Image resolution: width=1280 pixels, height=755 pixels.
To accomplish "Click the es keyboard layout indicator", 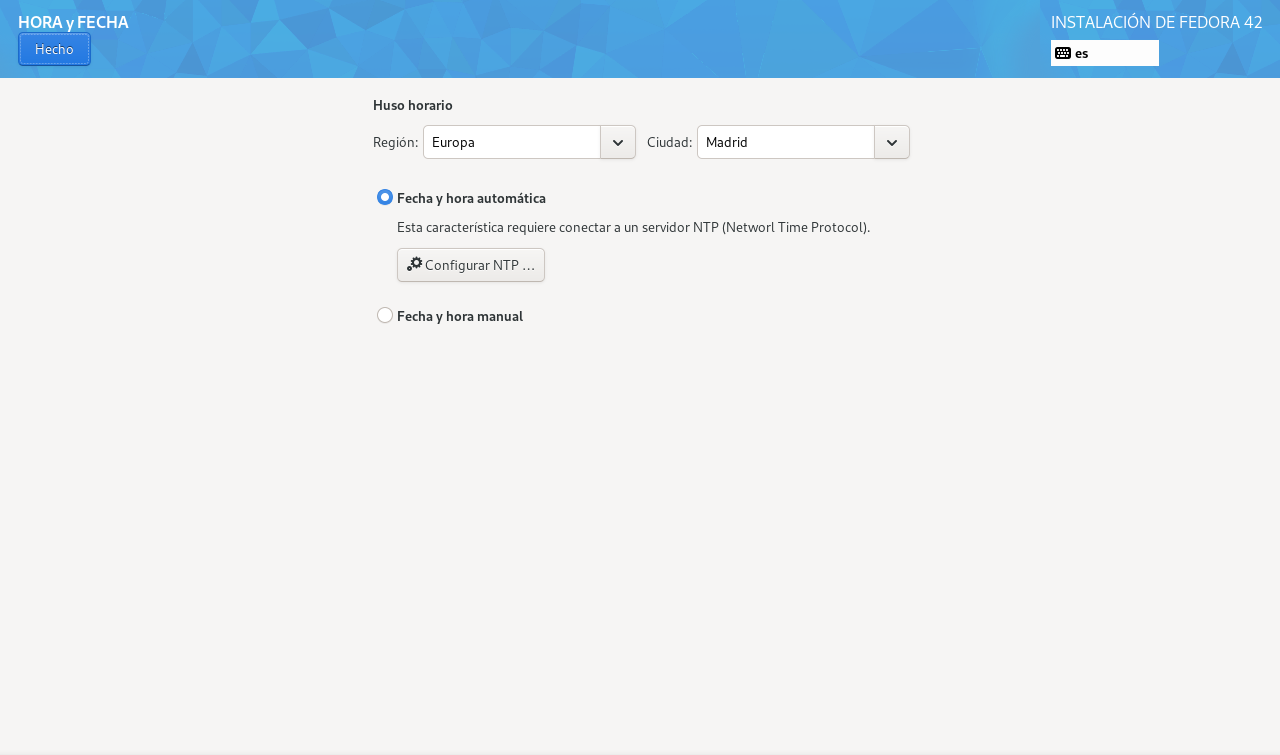I will (1082, 53).
